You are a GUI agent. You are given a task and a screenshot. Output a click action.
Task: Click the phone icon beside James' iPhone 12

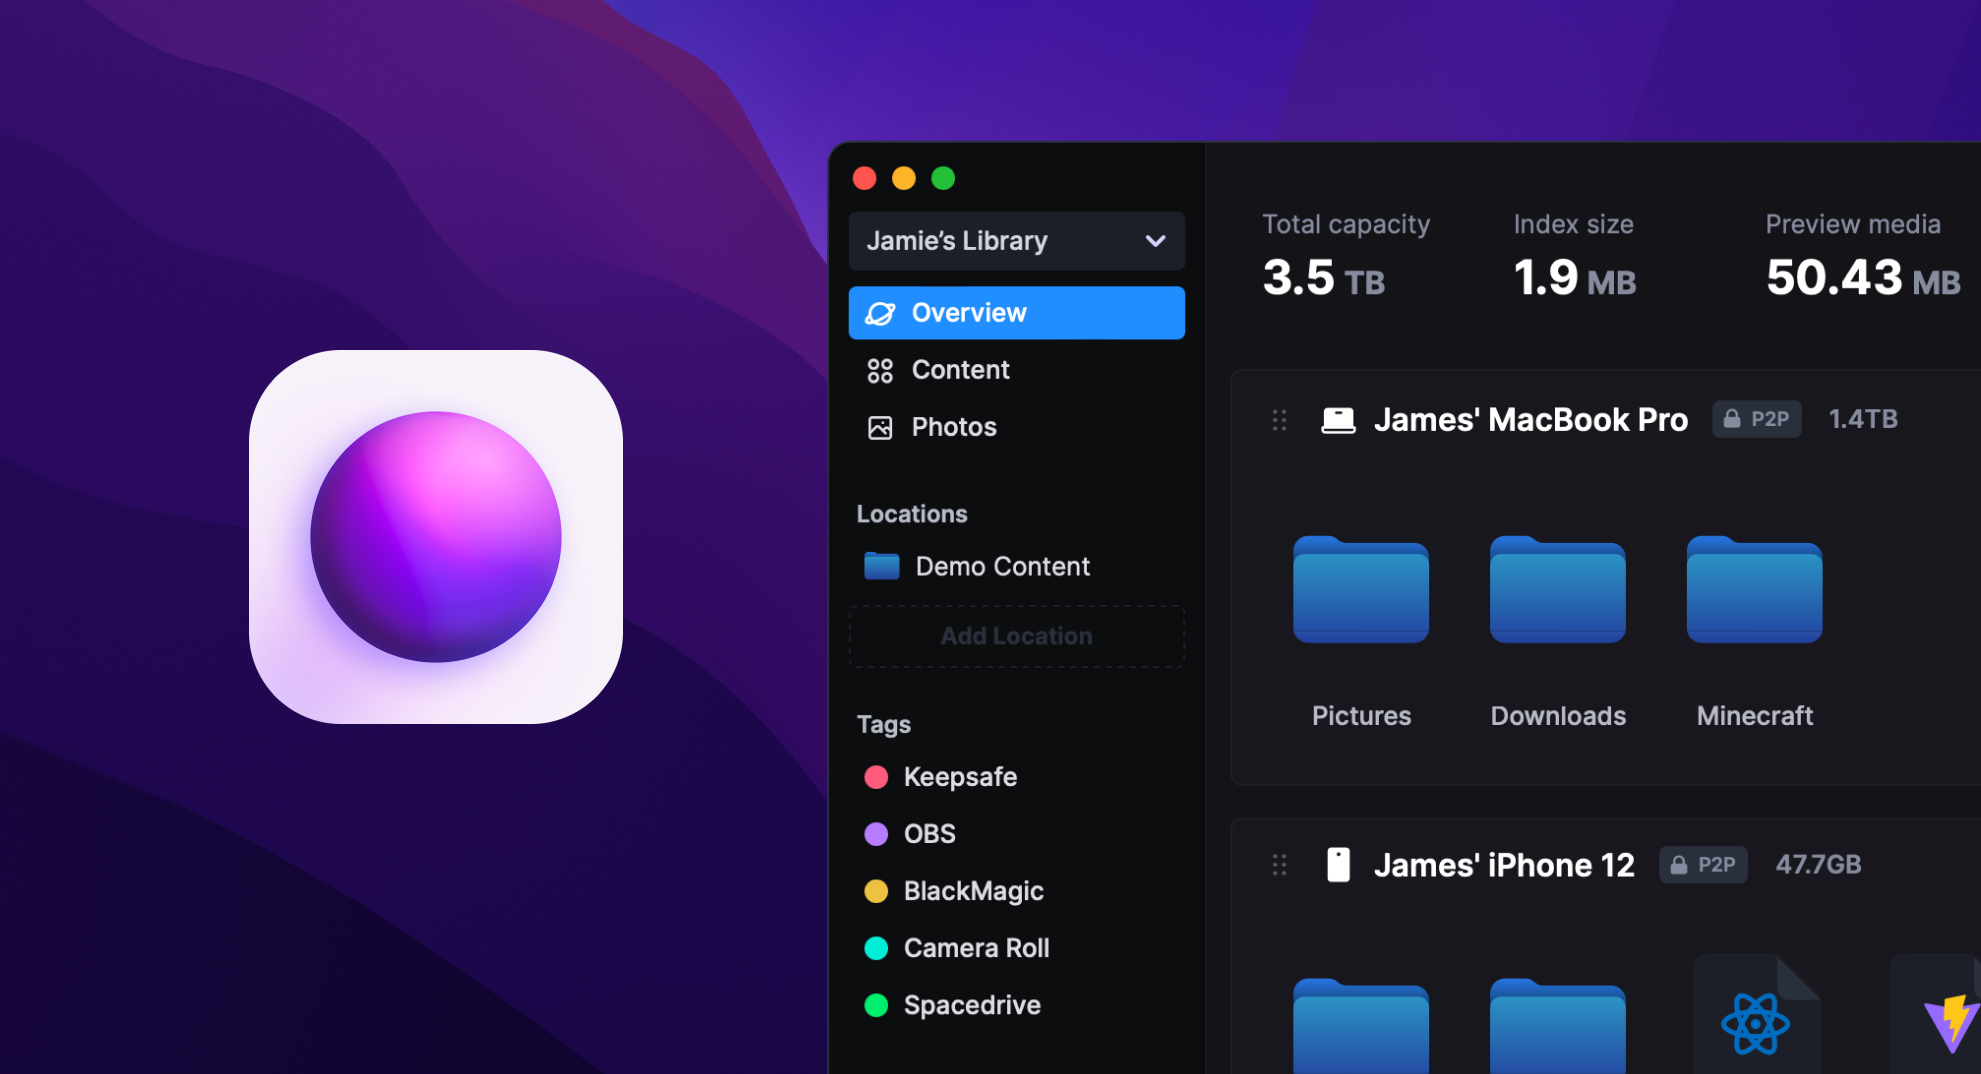(x=1338, y=864)
